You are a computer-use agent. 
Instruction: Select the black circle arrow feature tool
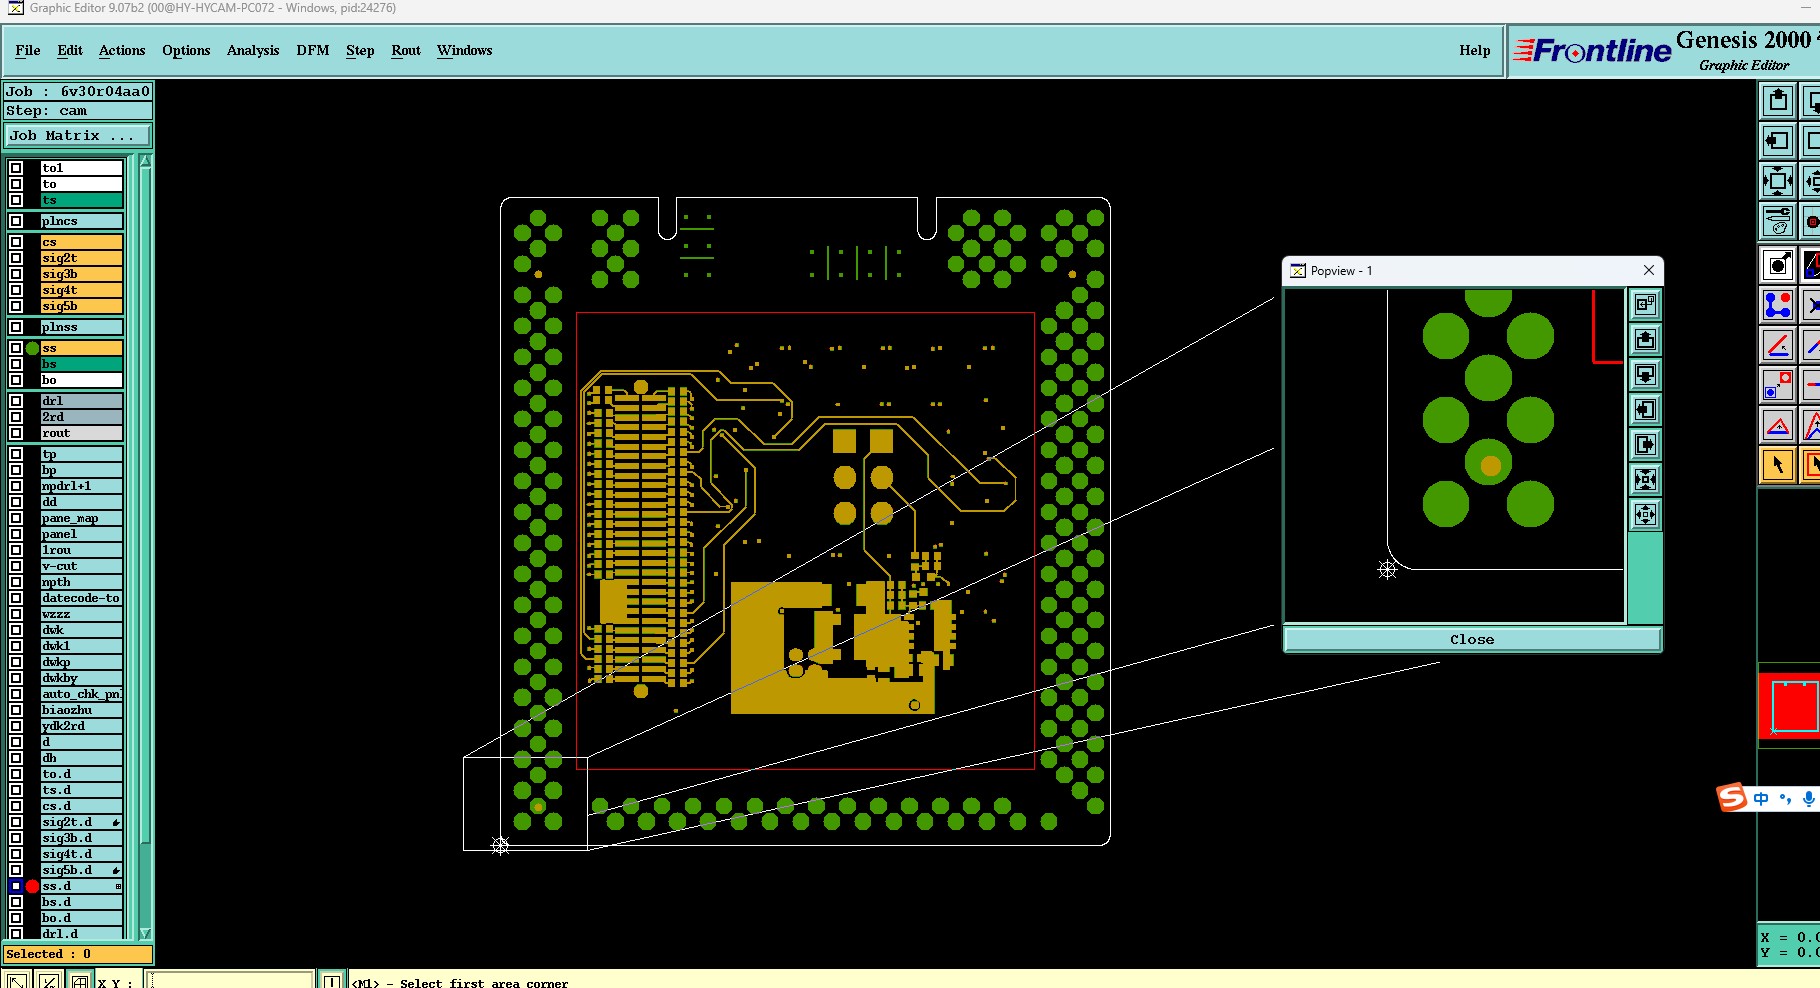[x=1777, y=265]
